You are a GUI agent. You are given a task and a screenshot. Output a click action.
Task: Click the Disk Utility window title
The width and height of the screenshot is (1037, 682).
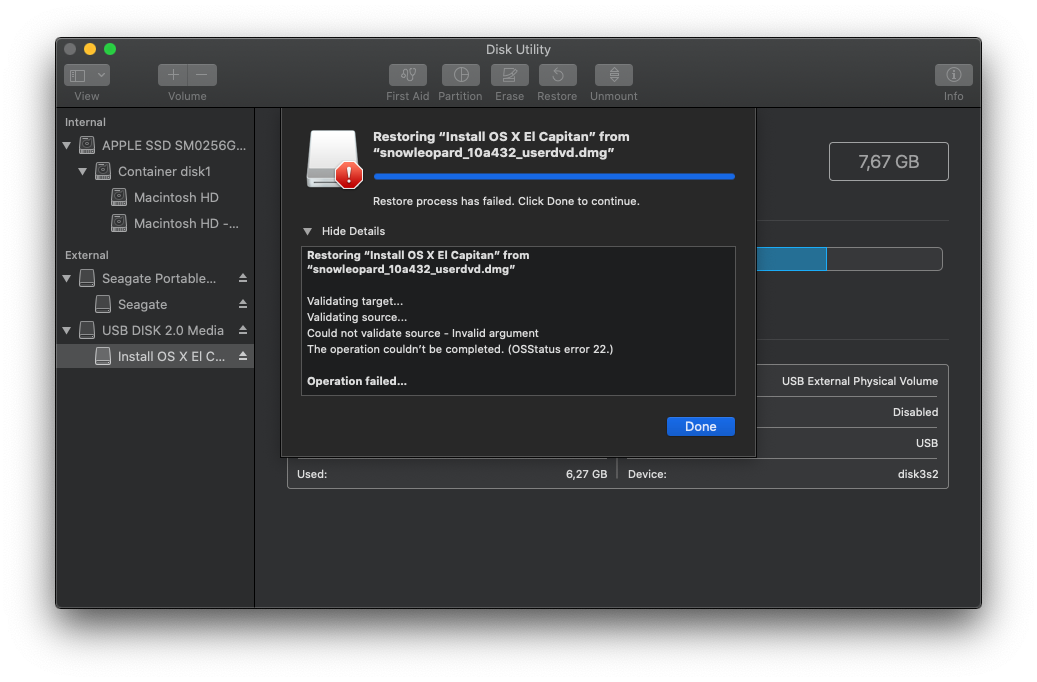518,50
